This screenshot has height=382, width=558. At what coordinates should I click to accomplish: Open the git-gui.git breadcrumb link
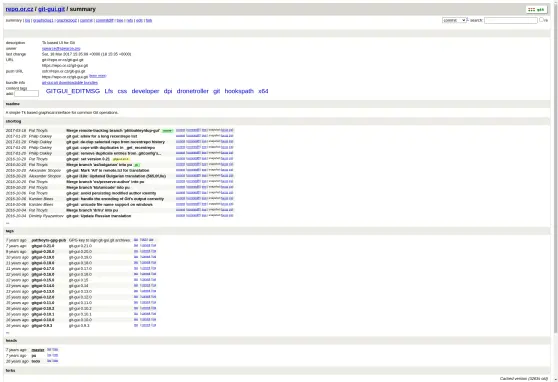(52, 9)
